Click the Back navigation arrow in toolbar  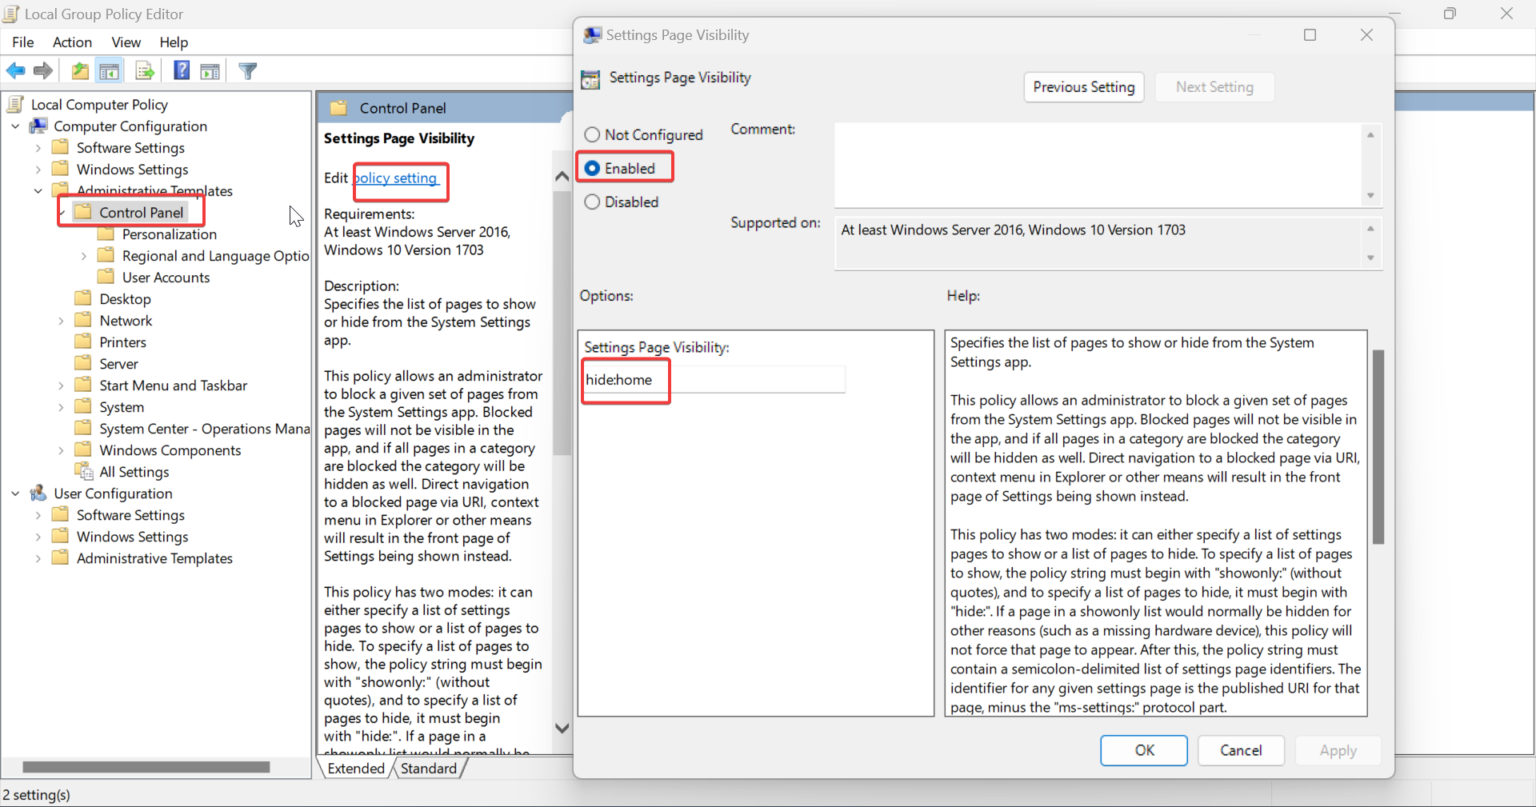coord(15,70)
